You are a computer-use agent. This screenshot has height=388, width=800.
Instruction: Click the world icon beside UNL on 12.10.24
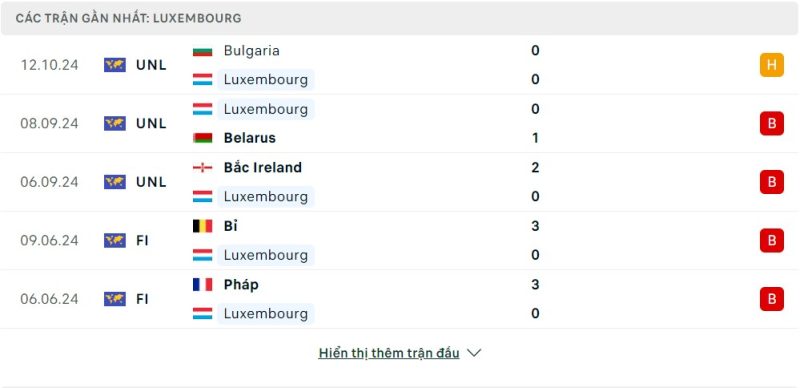point(115,65)
